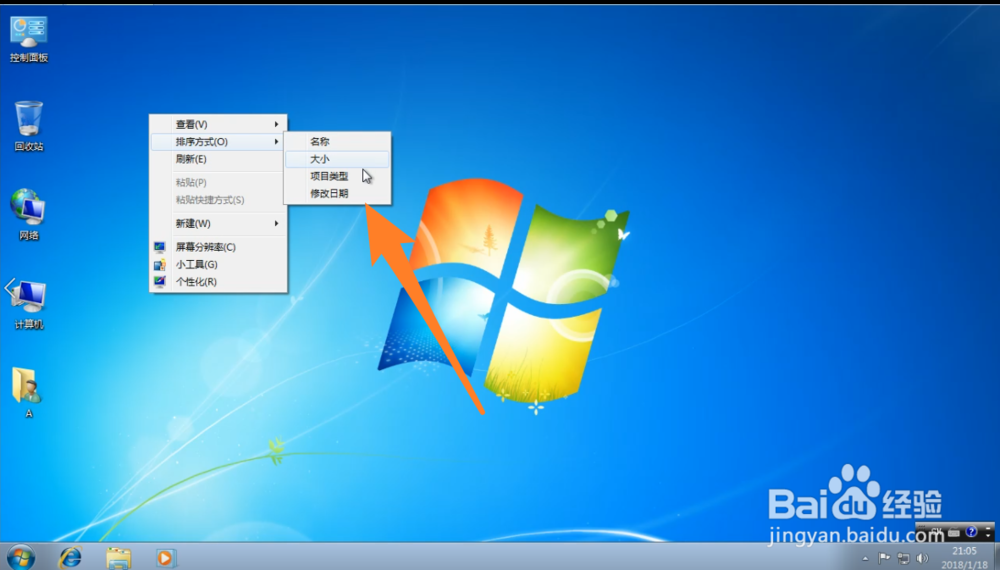Choose 刷新(E) in the context menu
The width and height of the screenshot is (1000, 570).
(x=218, y=159)
